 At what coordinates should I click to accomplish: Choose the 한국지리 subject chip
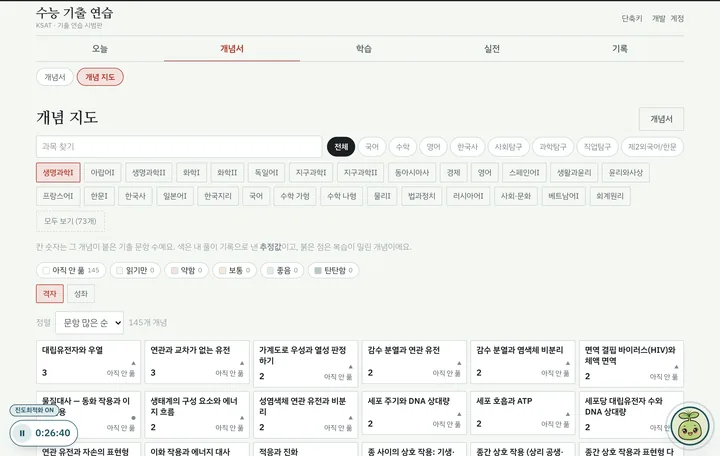[x=218, y=196]
